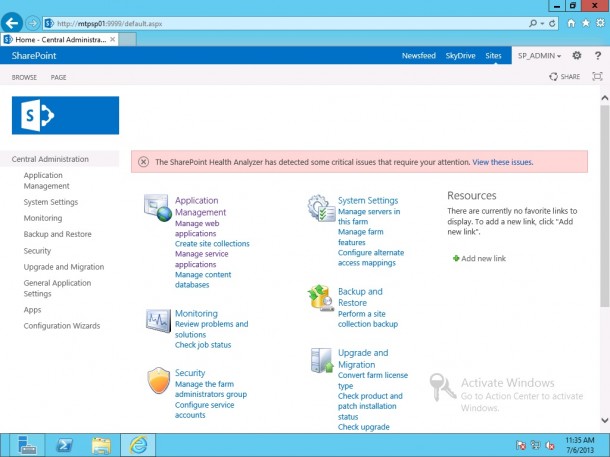Image resolution: width=610 pixels, height=457 pixels.
Task: Go to Newsfeed in top bar
Action: (419, 56)
